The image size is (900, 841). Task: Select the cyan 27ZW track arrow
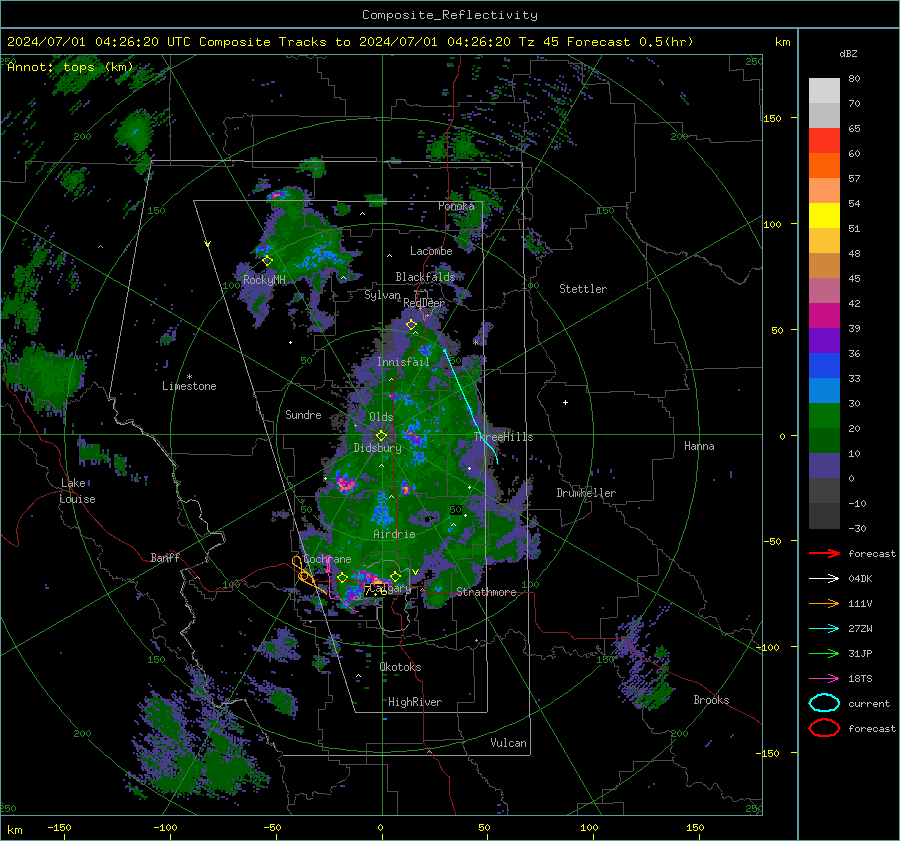[824, 629]
